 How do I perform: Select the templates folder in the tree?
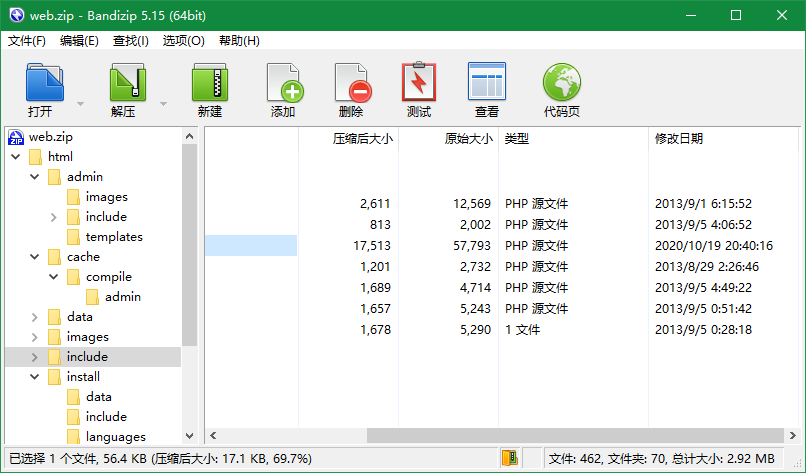[114, 237]
